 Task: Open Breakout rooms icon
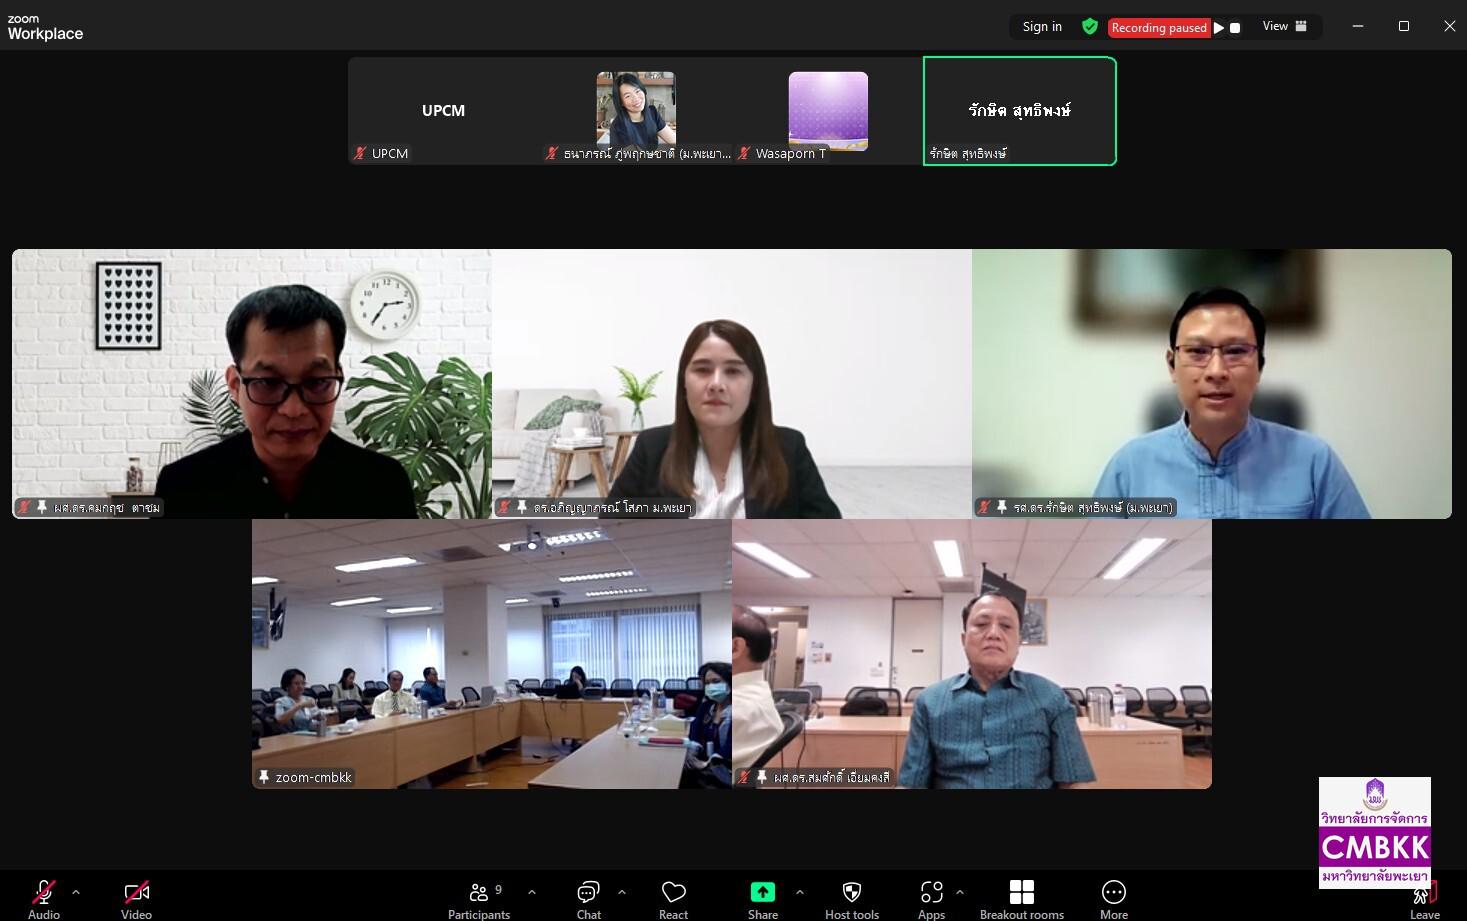[x=1022, y=891]
